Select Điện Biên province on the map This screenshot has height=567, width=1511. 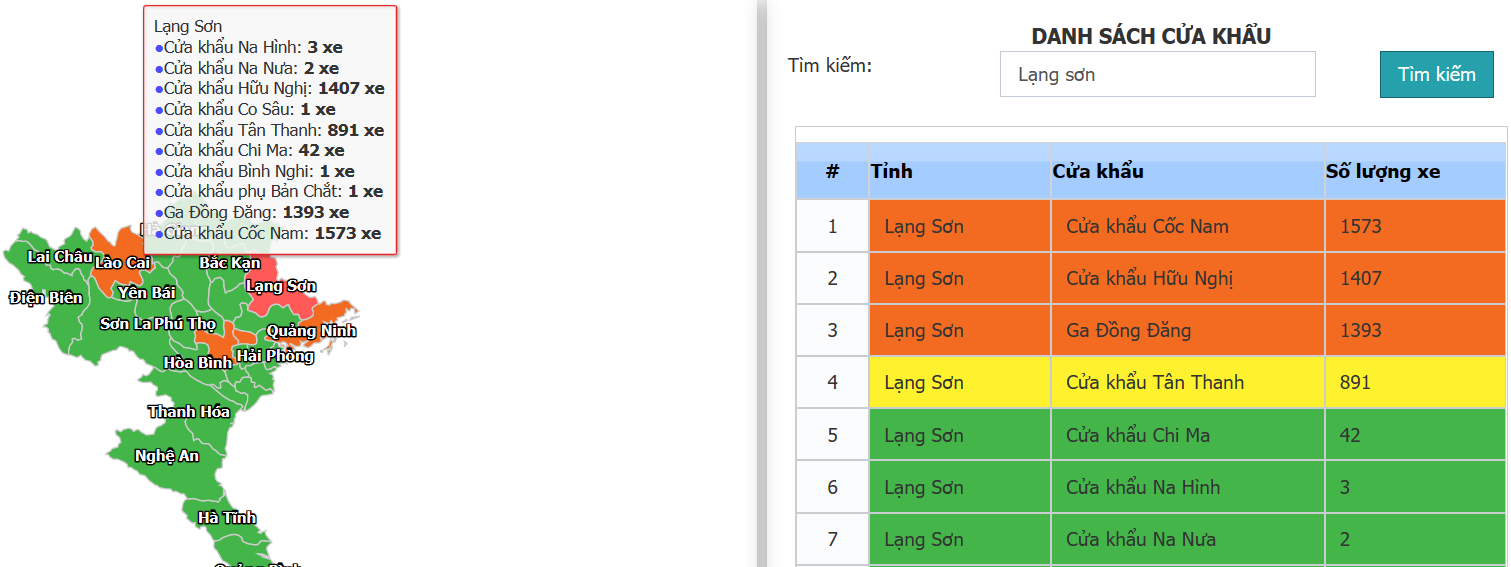pyautogui.click(x=45, y=298)
